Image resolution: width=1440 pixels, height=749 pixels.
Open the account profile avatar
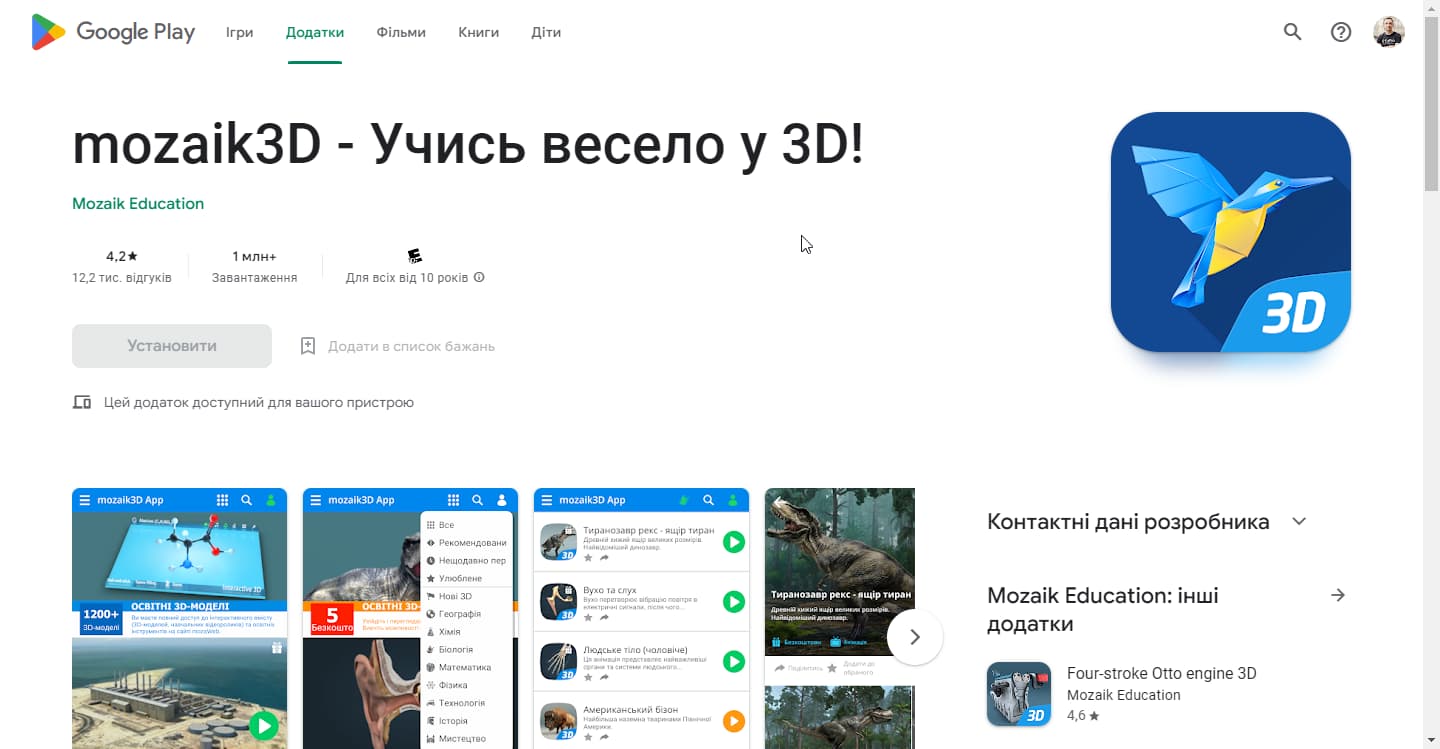1389,32
